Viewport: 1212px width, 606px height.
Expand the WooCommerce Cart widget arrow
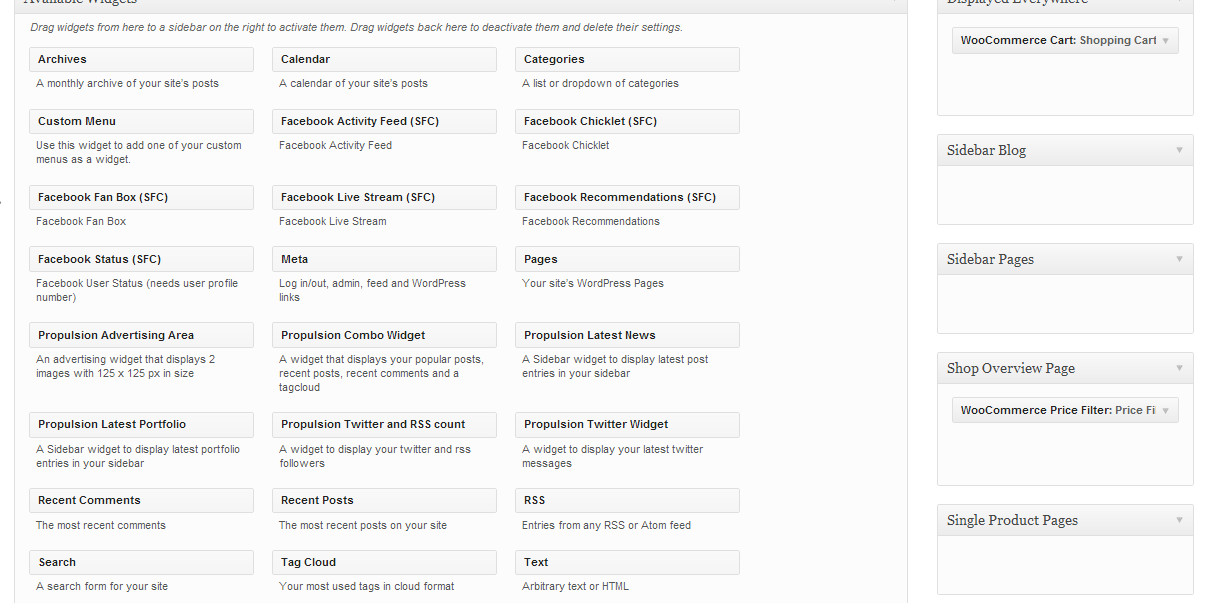(x=1166, y=41)
